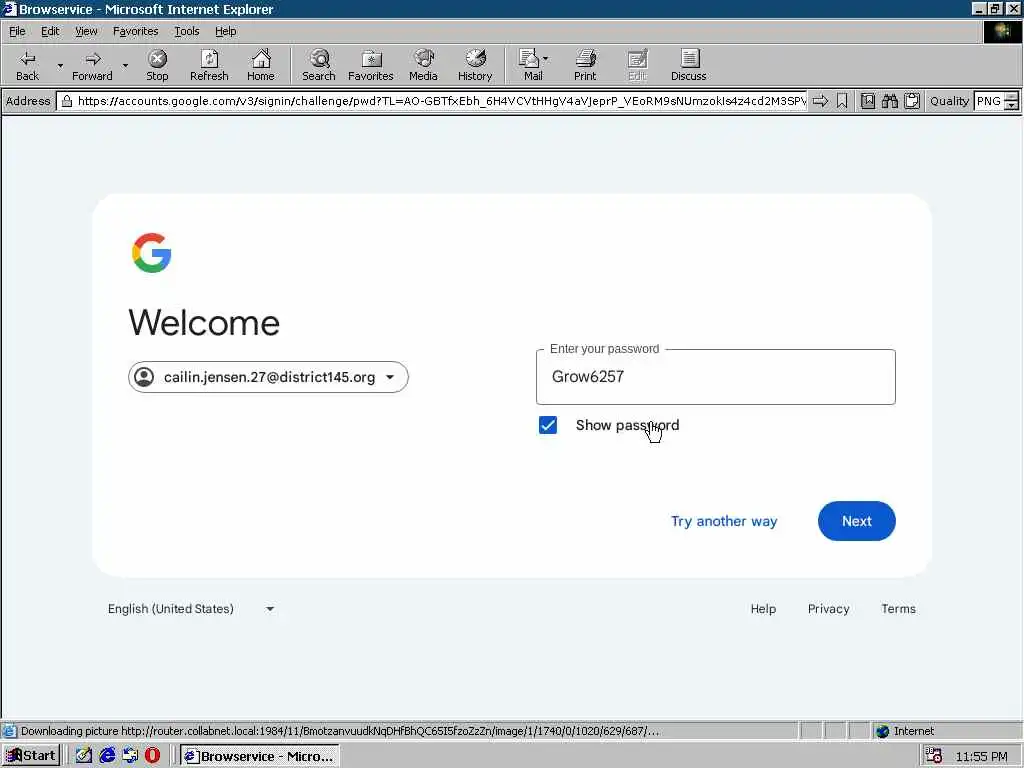
Task: Click the blue Next button
Action: point(856,521)
